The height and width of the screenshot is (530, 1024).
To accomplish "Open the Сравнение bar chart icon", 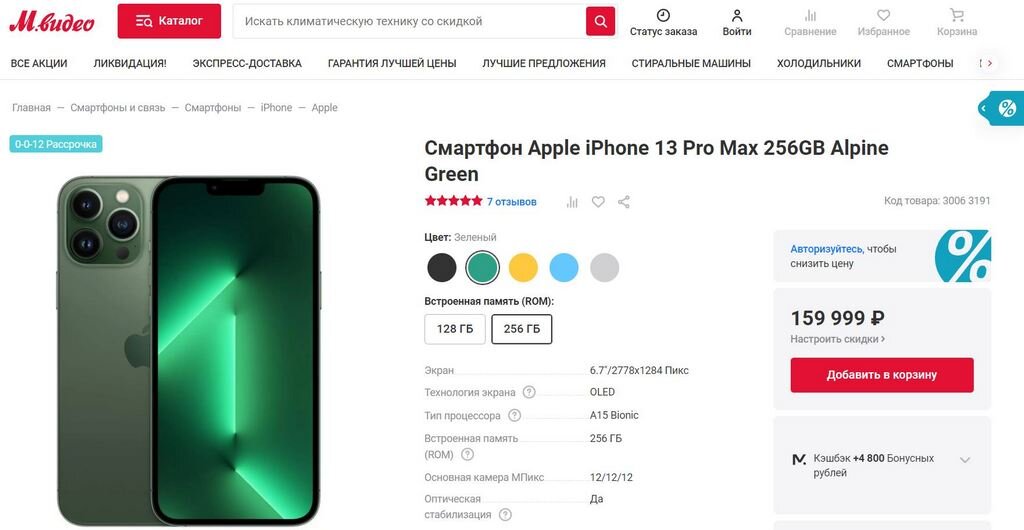I will point(810,15).
